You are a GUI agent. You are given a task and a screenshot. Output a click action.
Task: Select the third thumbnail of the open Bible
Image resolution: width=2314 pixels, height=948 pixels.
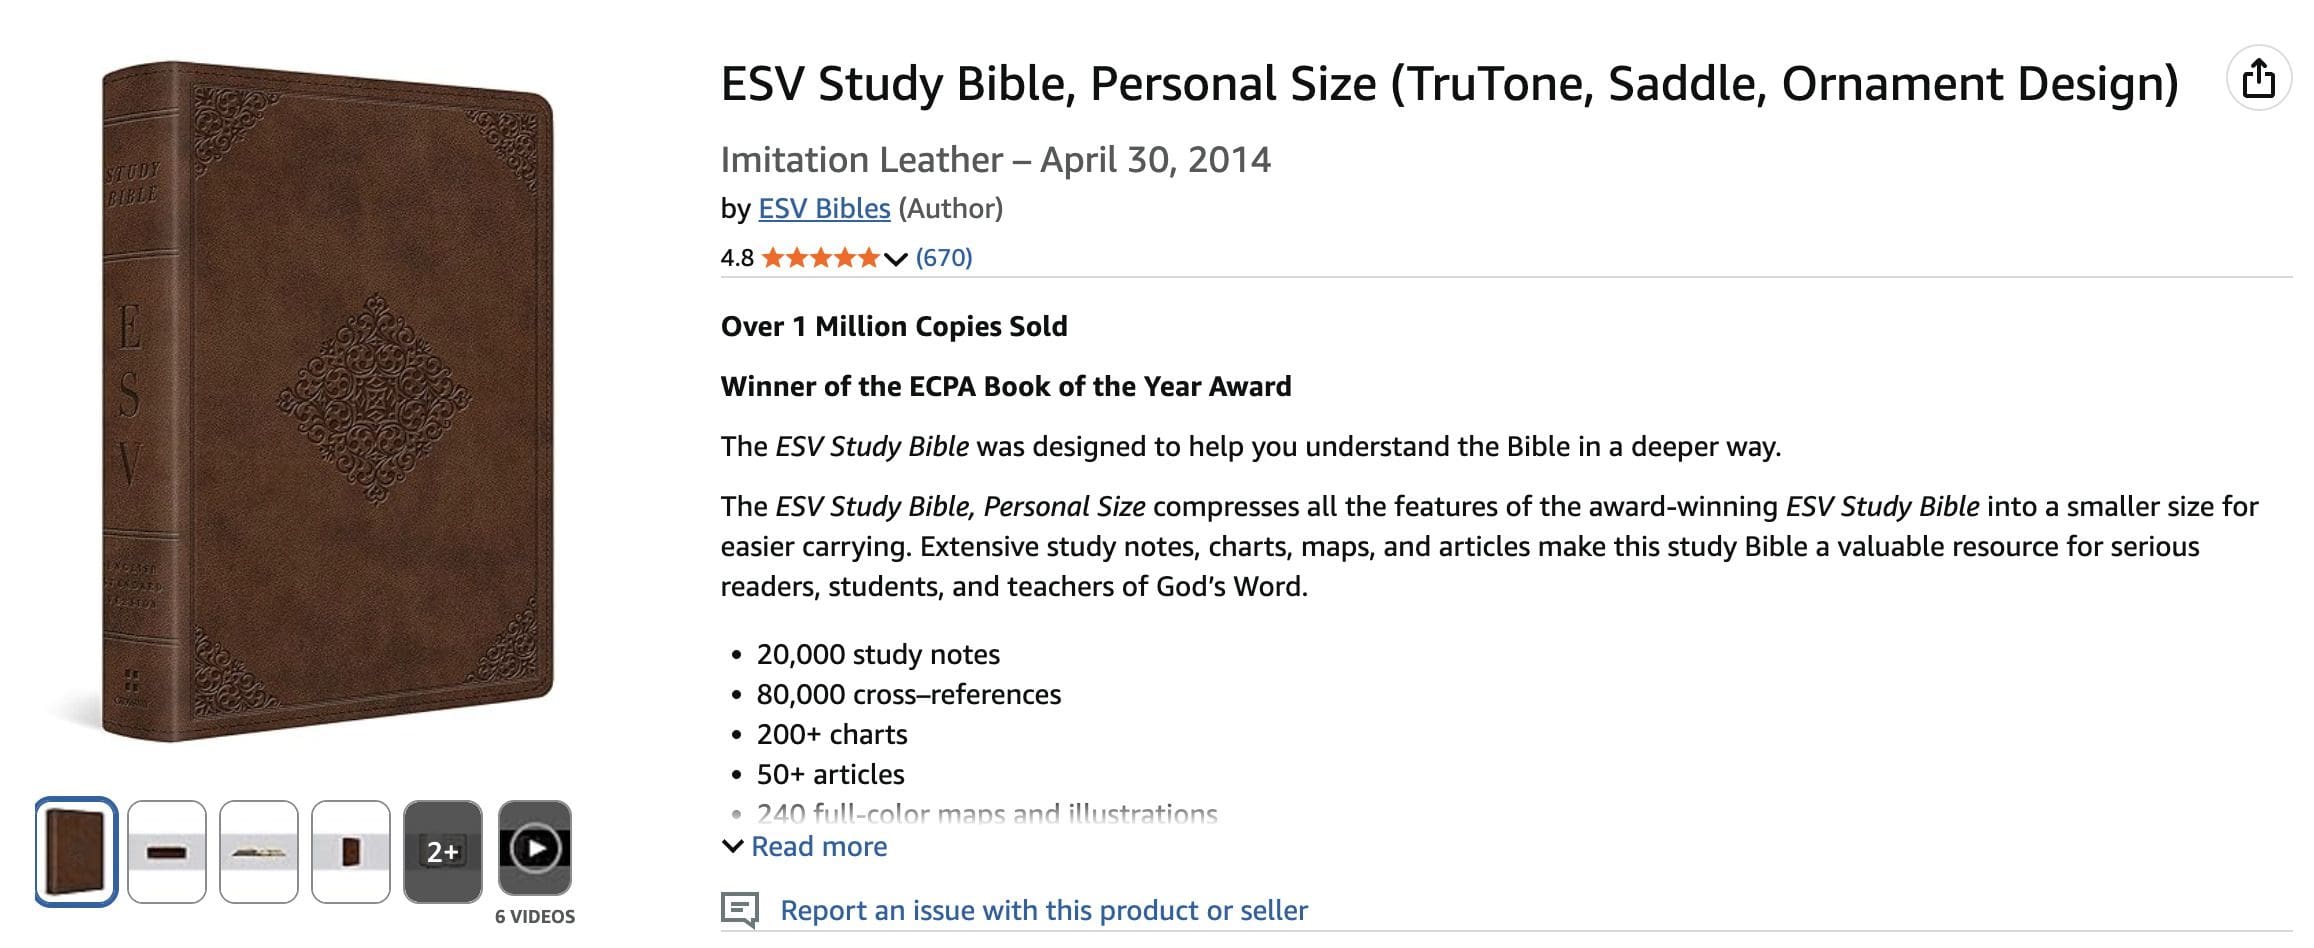[x=259, y=851]
